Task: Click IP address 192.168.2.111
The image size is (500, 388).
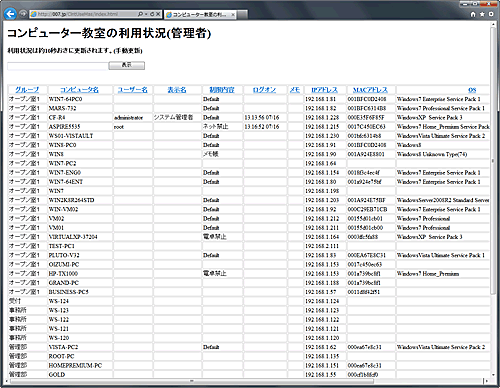Action: point(322,246)
